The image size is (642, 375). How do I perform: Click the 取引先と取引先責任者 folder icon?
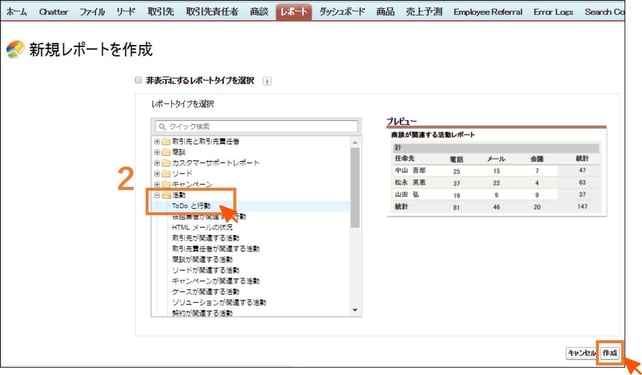point(166,142)
